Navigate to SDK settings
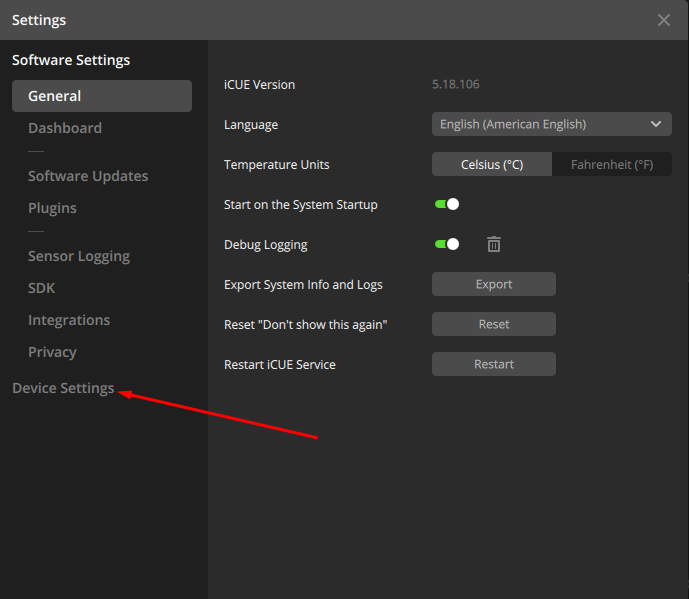The image size is (689, 599). (x=42, y=288)
